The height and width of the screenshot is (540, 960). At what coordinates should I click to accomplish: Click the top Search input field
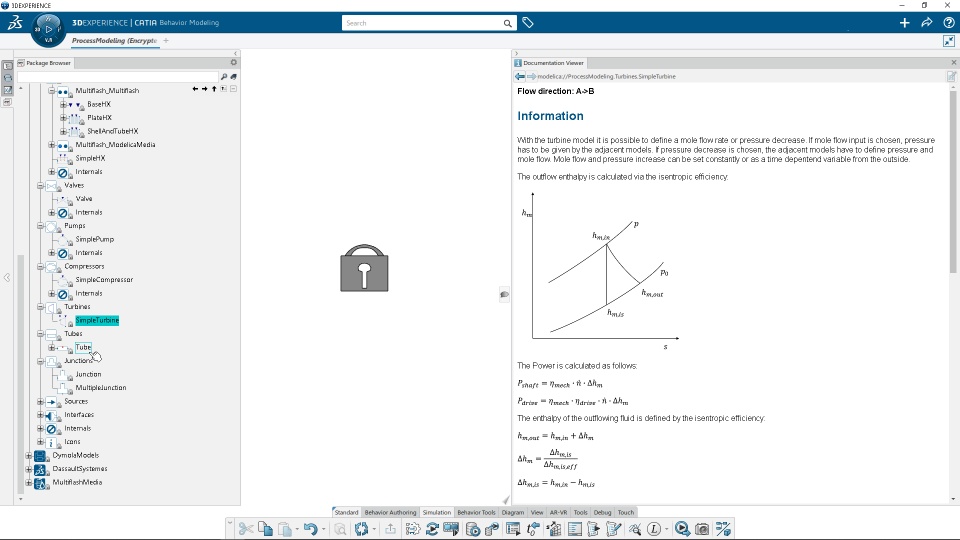pos(422,23)
